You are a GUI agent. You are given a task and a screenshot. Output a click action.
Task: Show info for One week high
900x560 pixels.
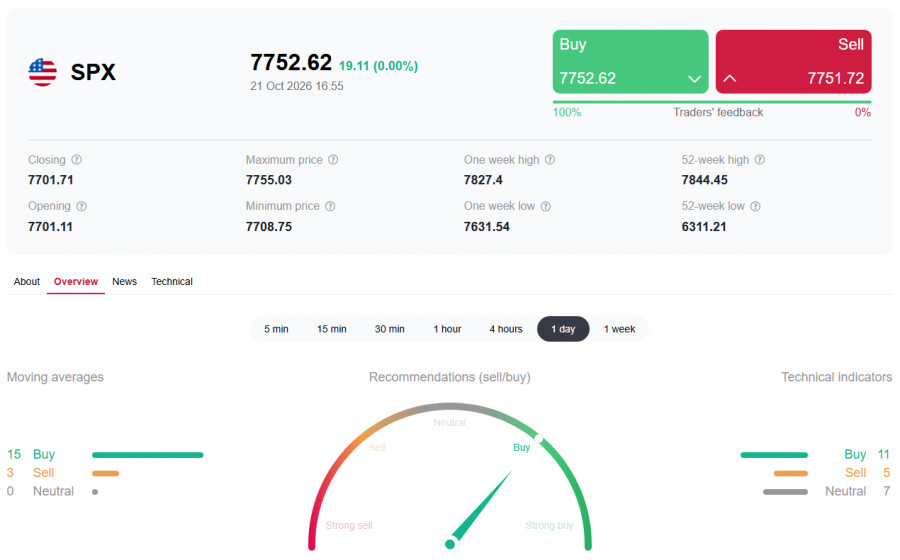[550, 160]
